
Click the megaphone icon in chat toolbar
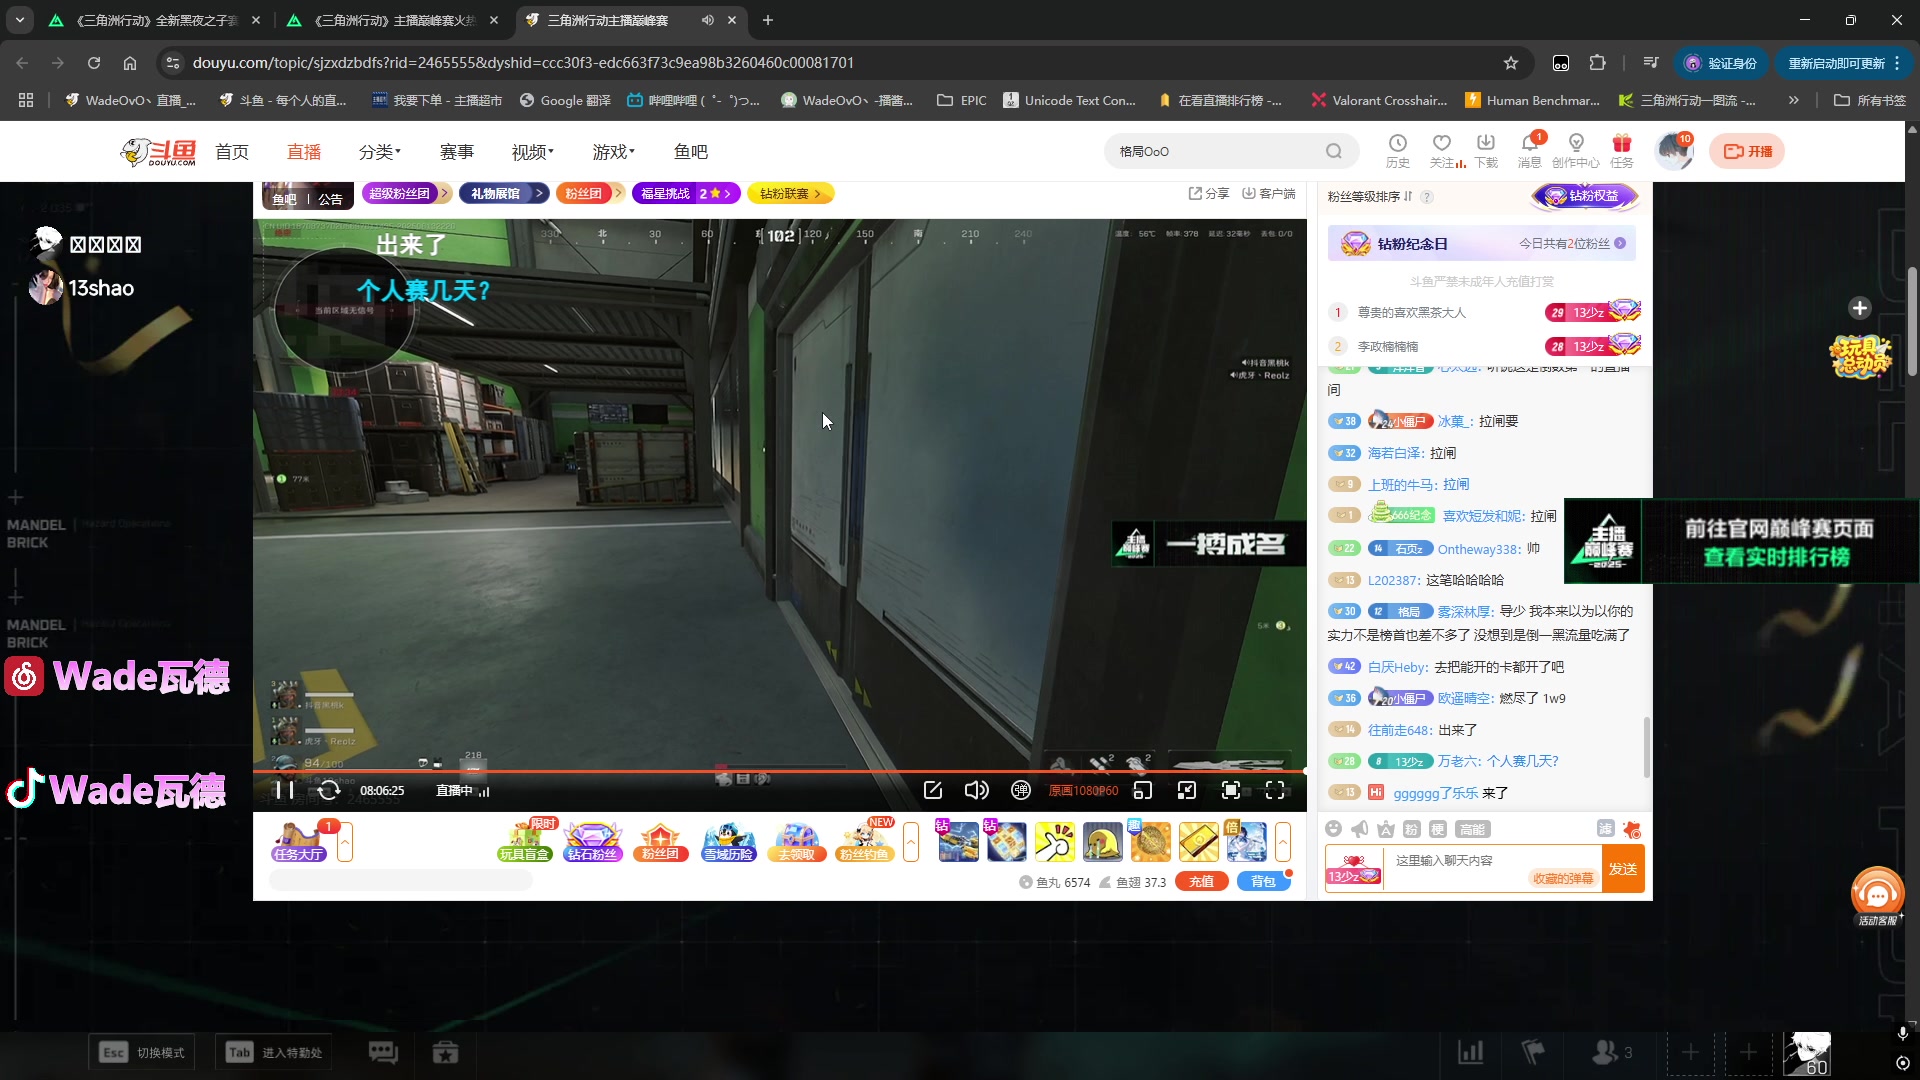(1359, 828)
